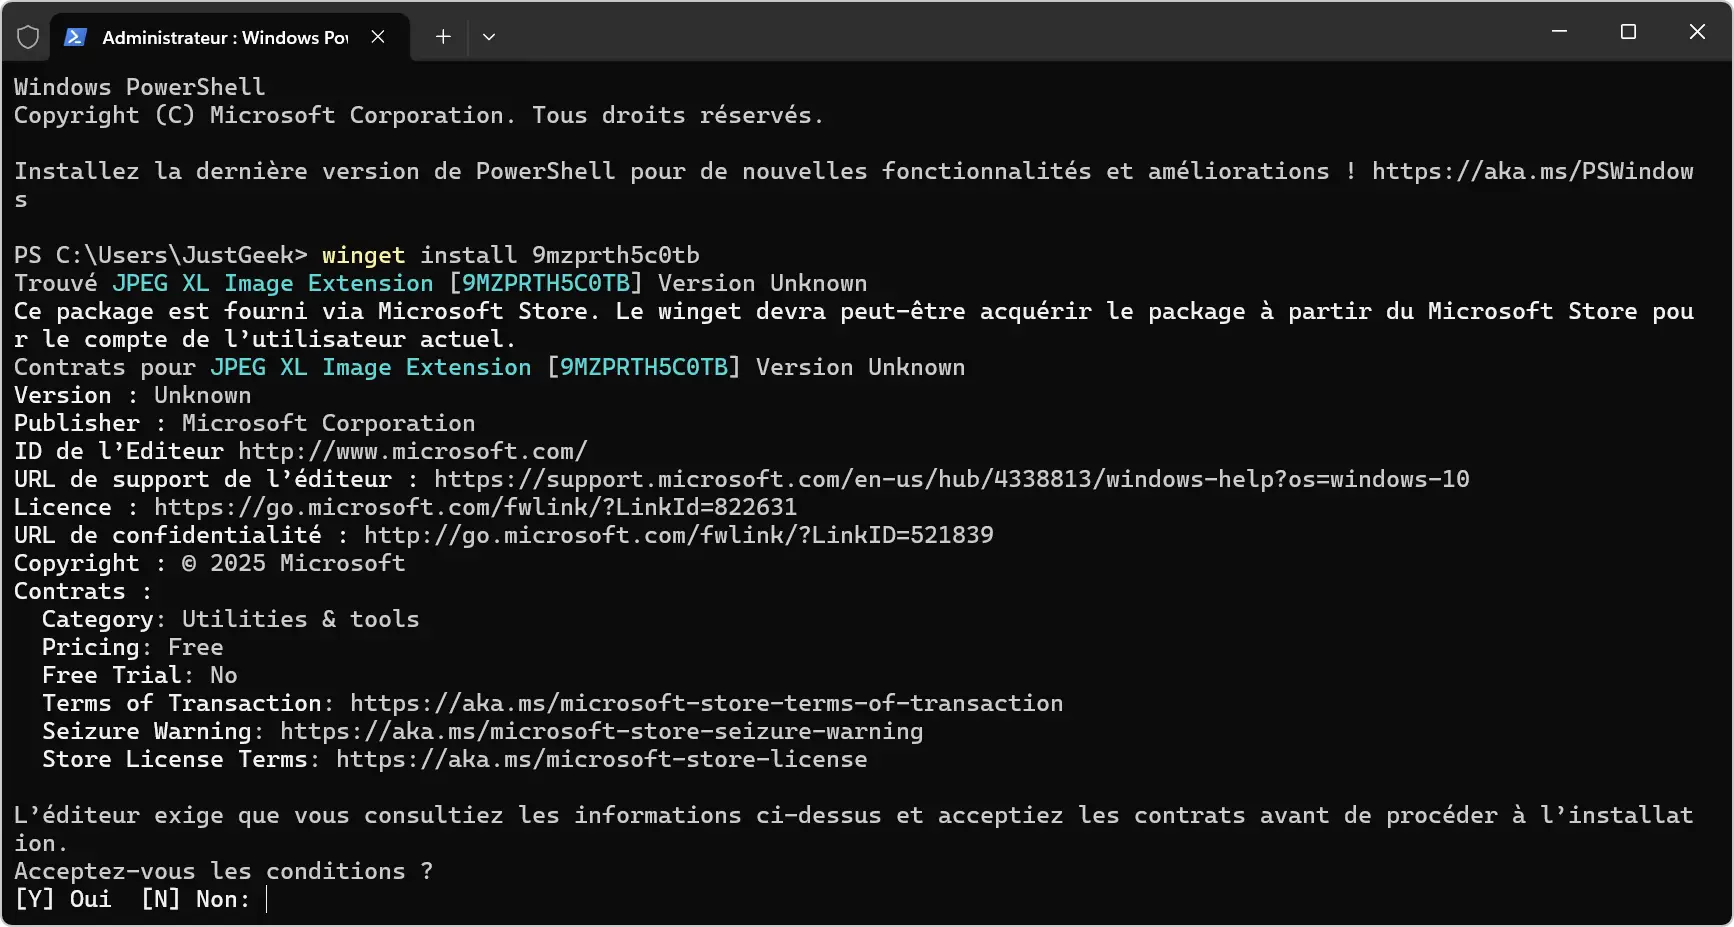Close the PowerShell tab

click(378, 37)
